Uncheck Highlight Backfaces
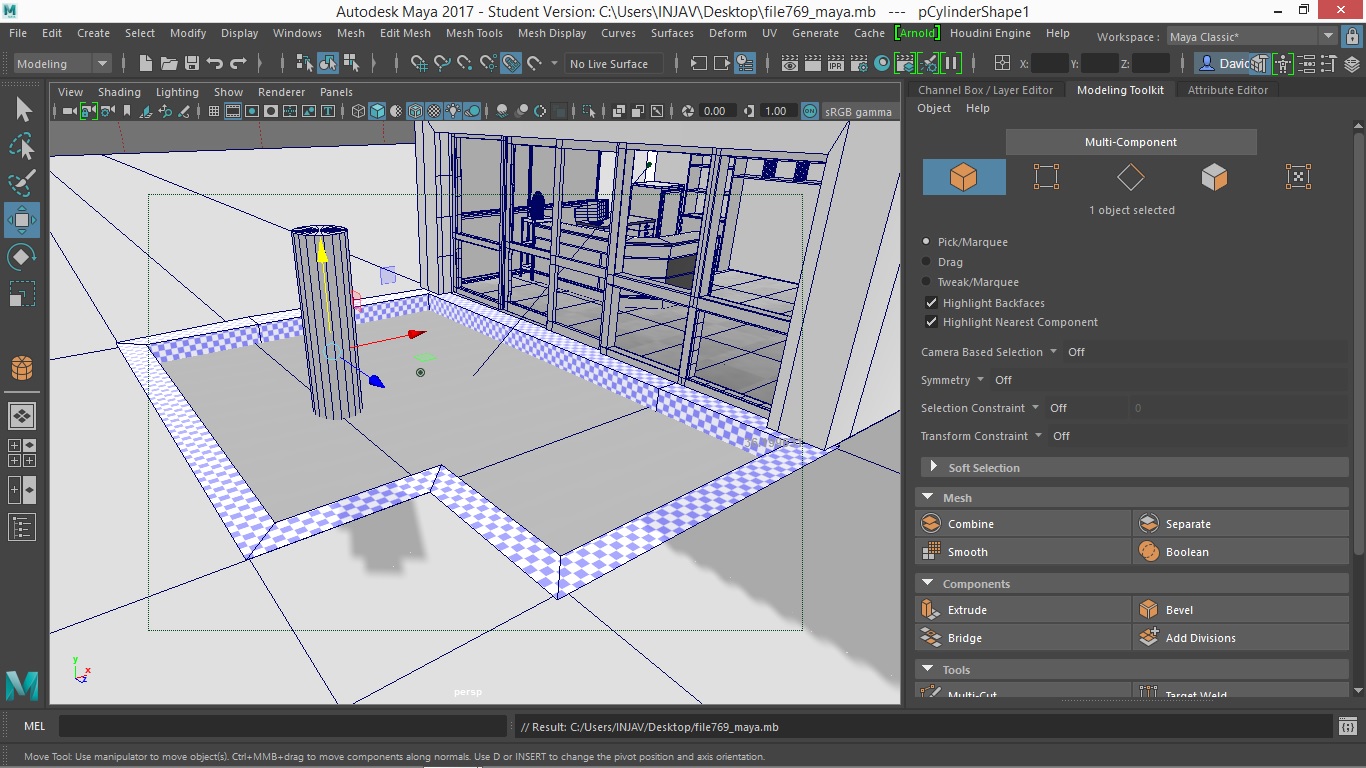This screenshot has height=768, width=1366. point(931,303)
